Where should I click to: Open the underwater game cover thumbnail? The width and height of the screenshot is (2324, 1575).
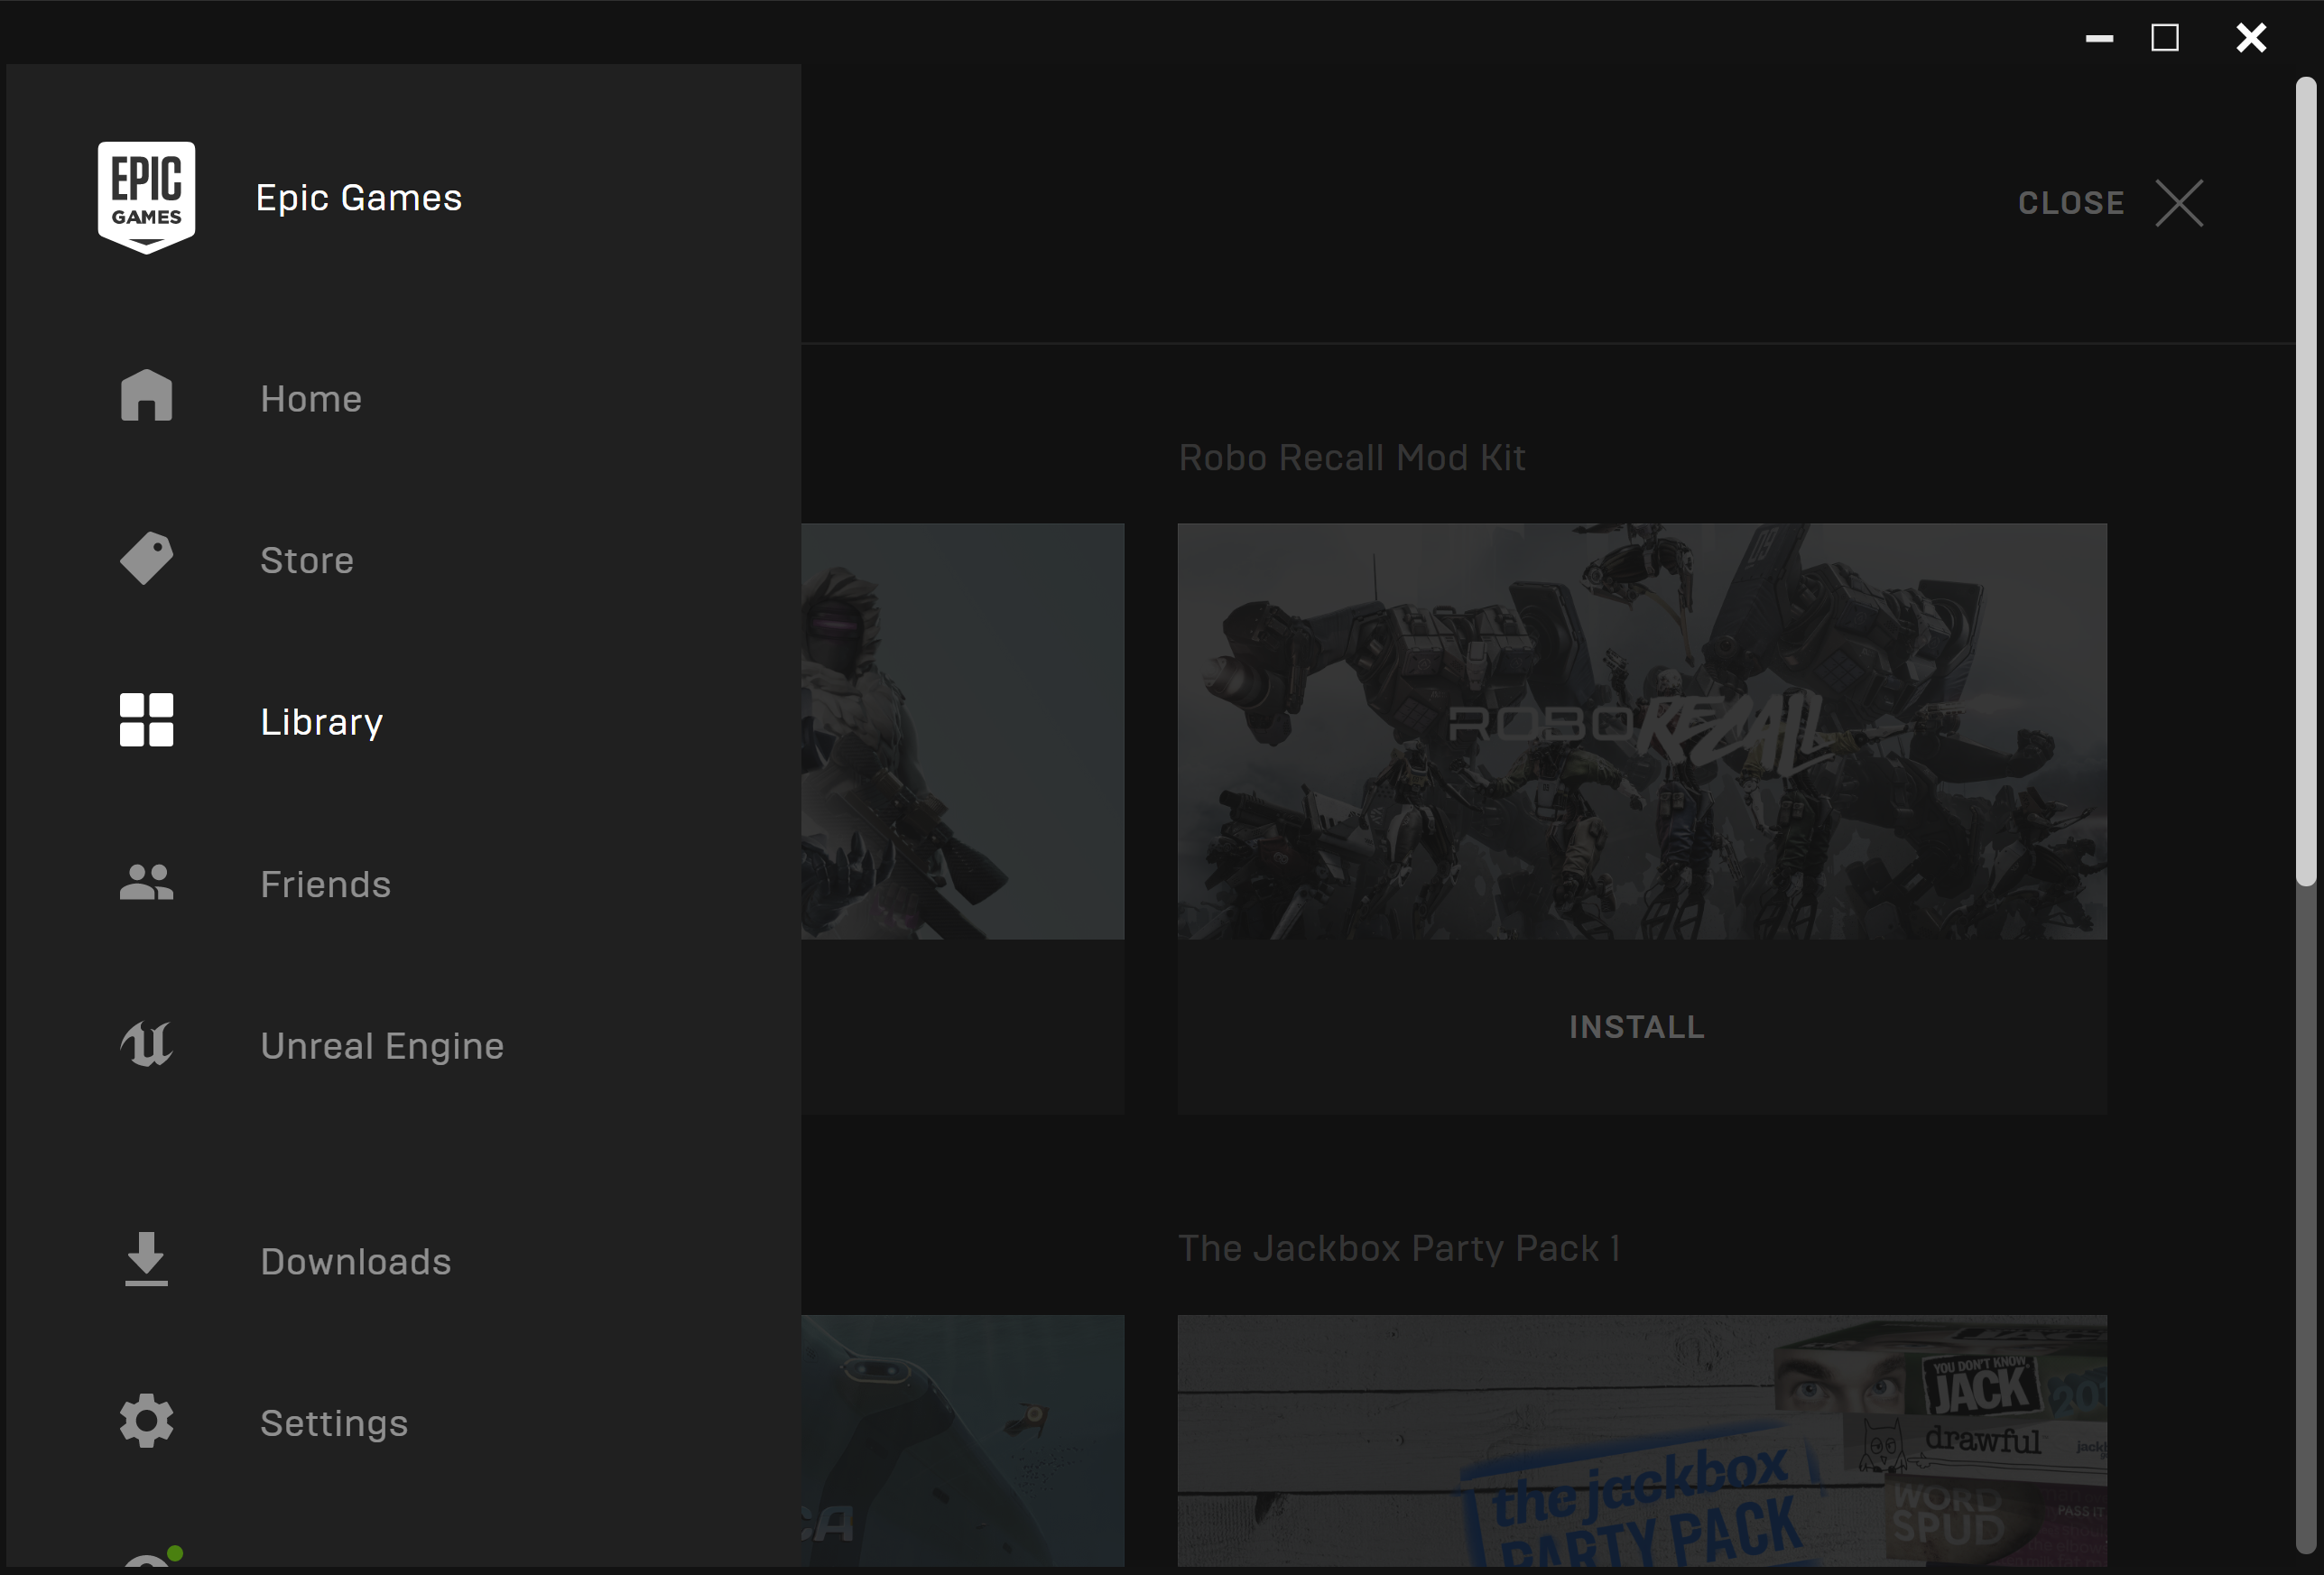coord(962,1441)
